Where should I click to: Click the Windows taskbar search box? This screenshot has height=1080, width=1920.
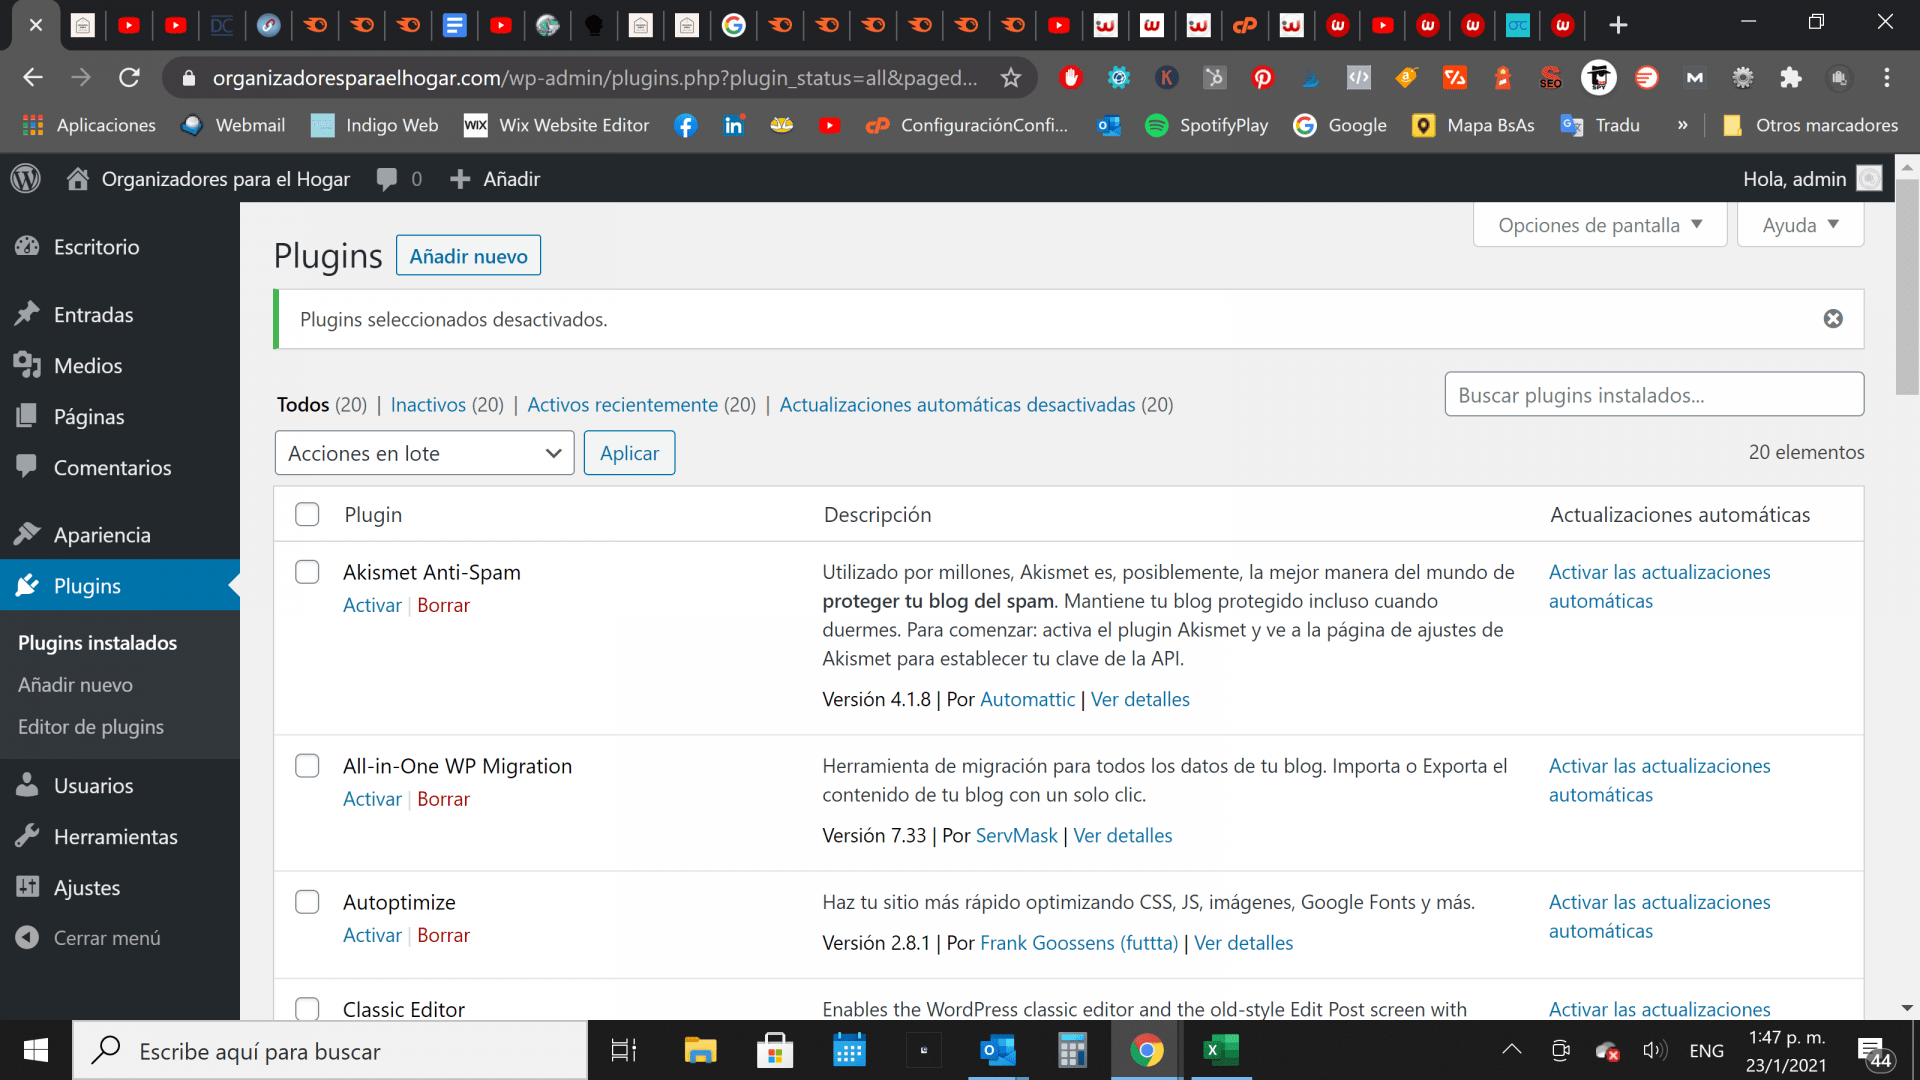tap(330, 1051)
